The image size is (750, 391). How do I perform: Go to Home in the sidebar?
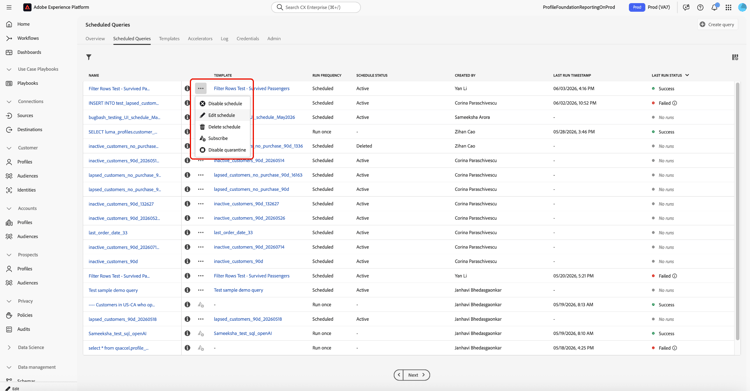[23, 24]
